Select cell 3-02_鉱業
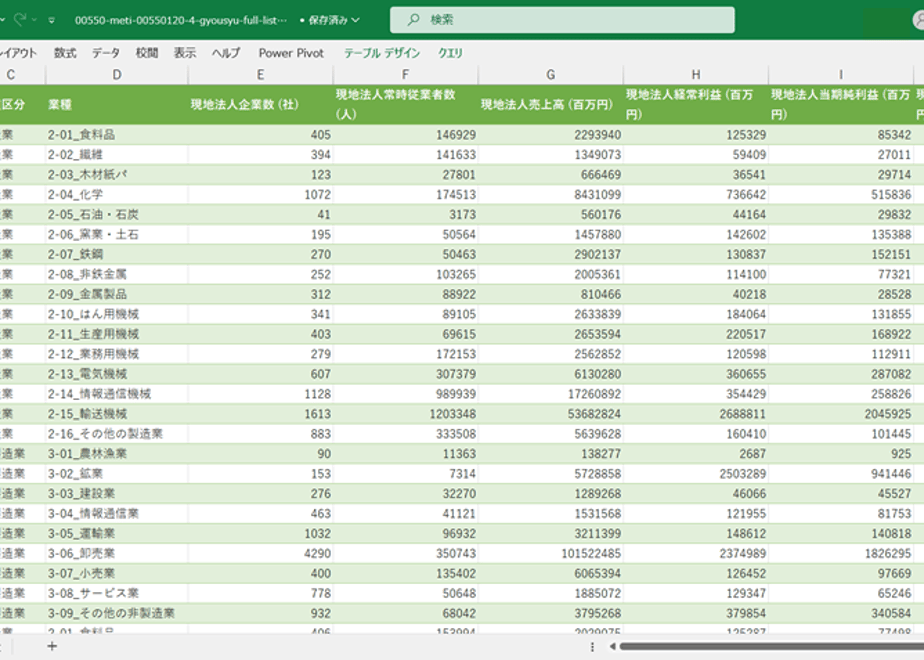The height and width of the screenshot is (660, 924). point(117,474)
